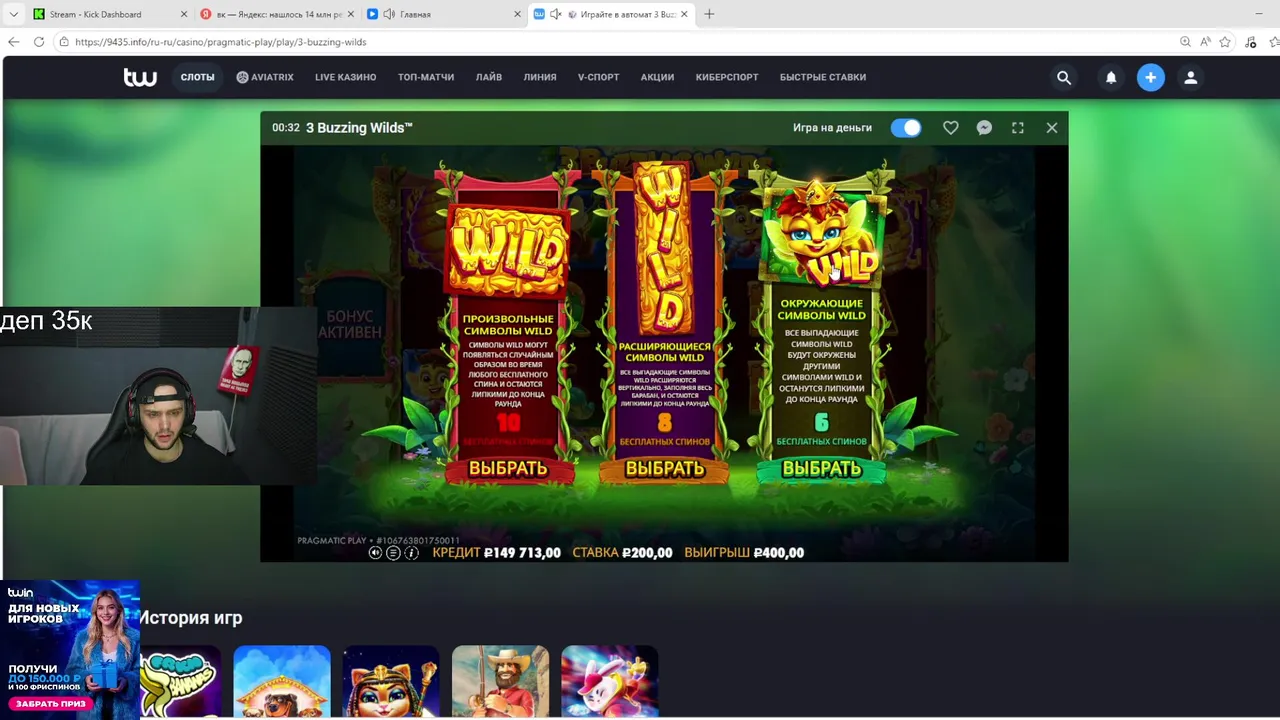Reload the page
The width and height of the screenshot is (1280, 720).
(39, 42)
